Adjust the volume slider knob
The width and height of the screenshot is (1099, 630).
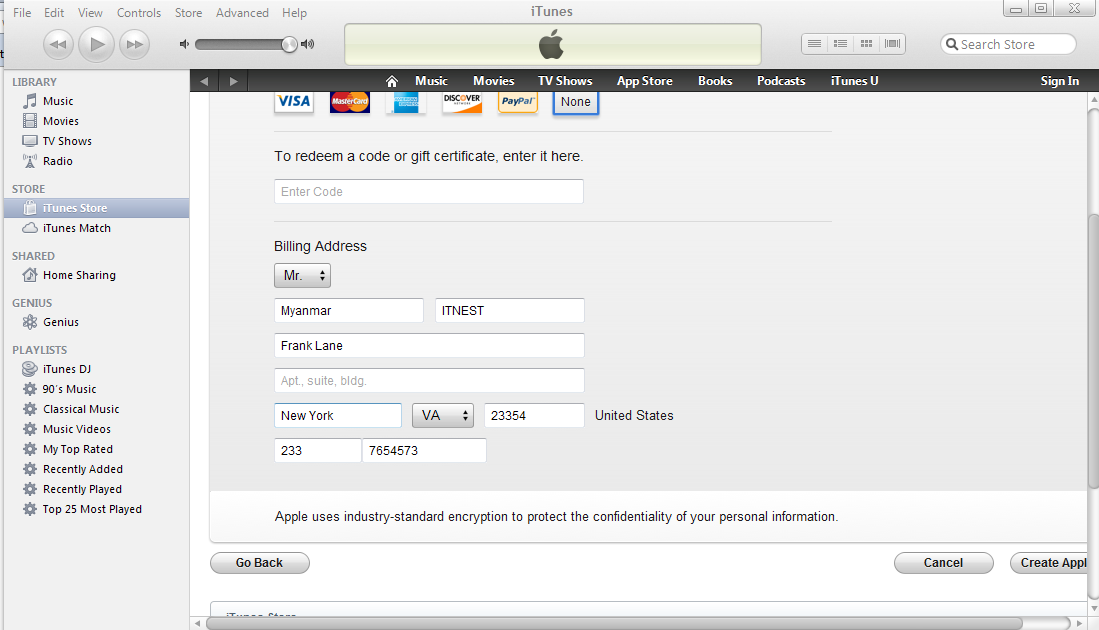pyautogui.click(x=289, y=44)
